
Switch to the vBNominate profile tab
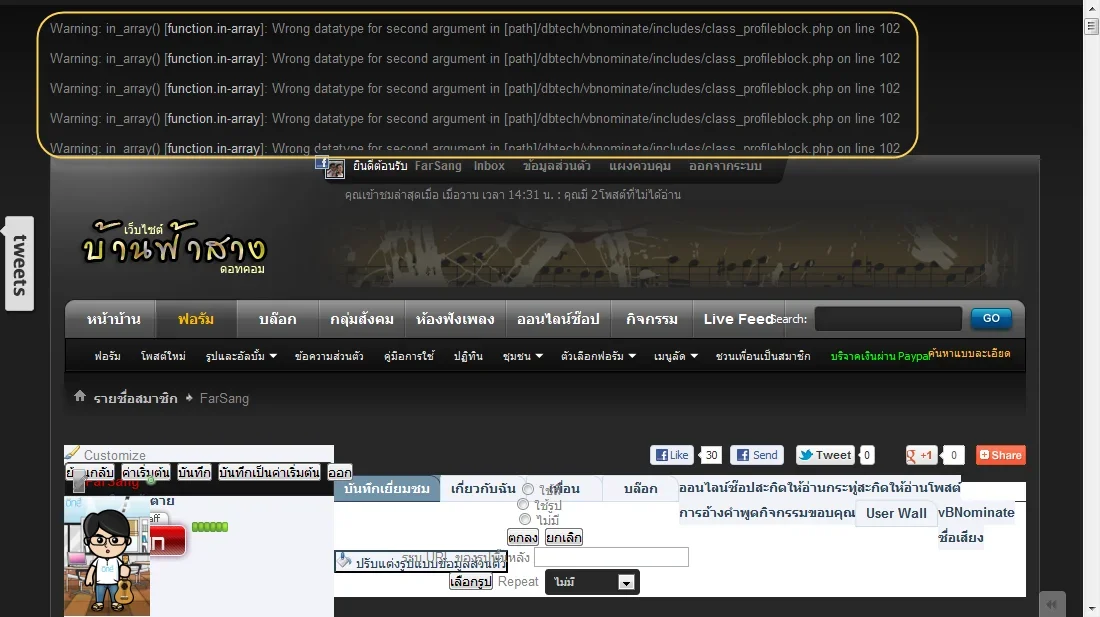(976, 513)
